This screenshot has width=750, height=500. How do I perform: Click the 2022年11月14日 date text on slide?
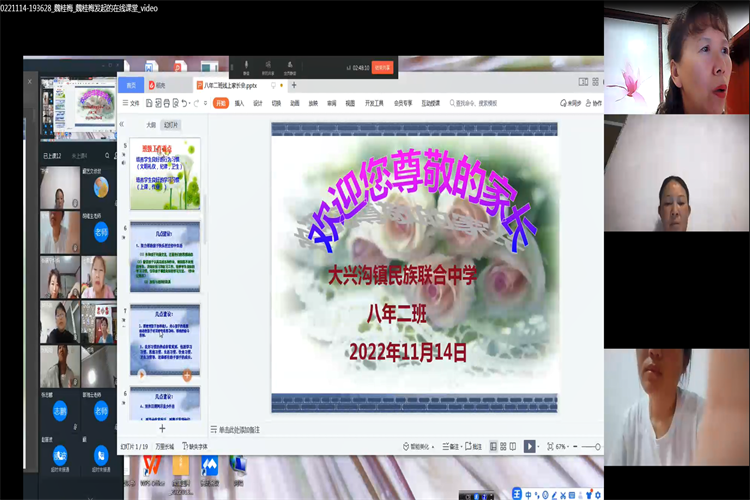(408, 353)
